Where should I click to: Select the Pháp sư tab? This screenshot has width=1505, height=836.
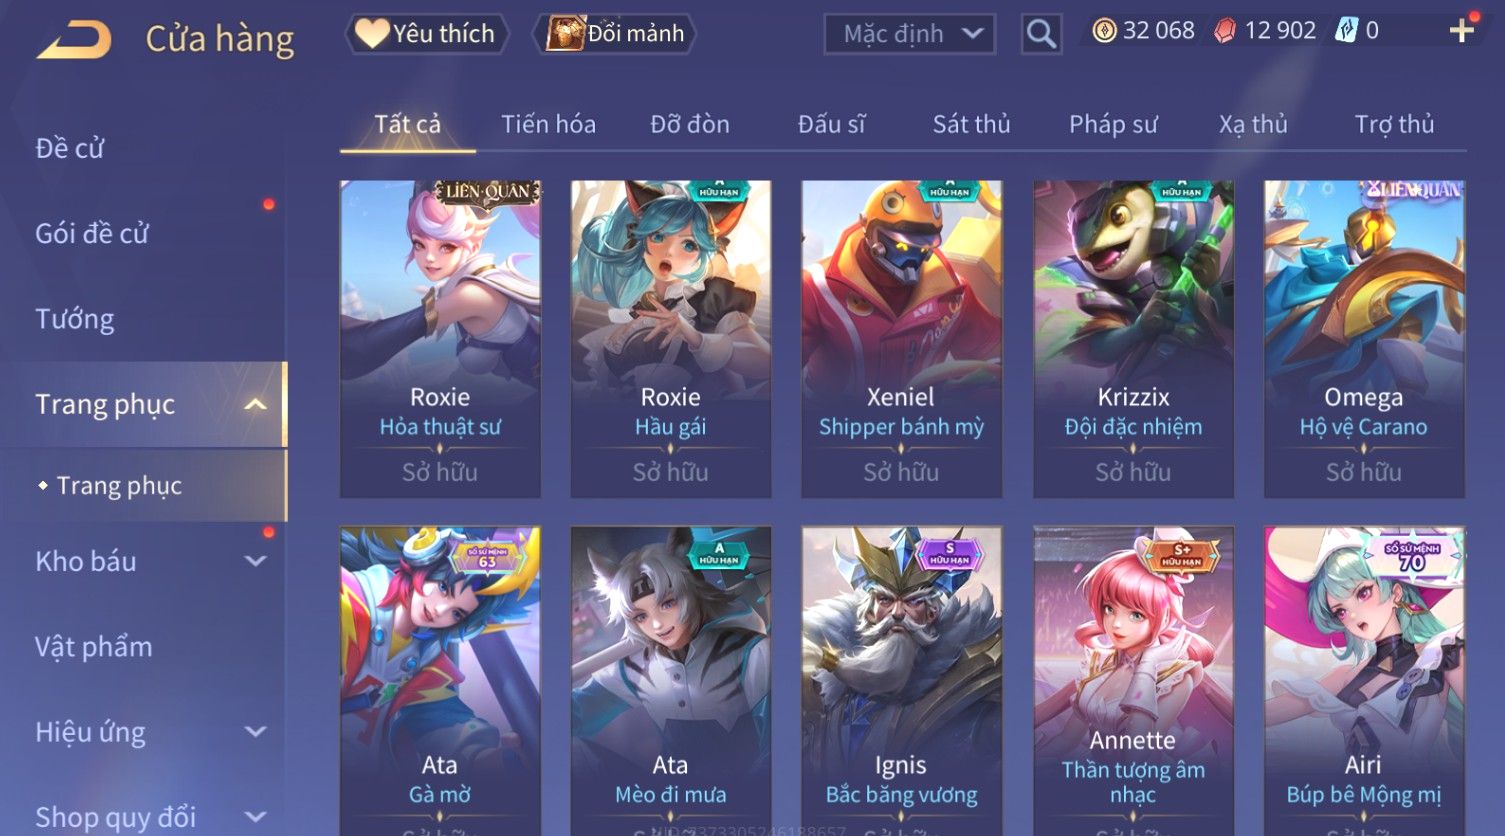click(1113, 124)
